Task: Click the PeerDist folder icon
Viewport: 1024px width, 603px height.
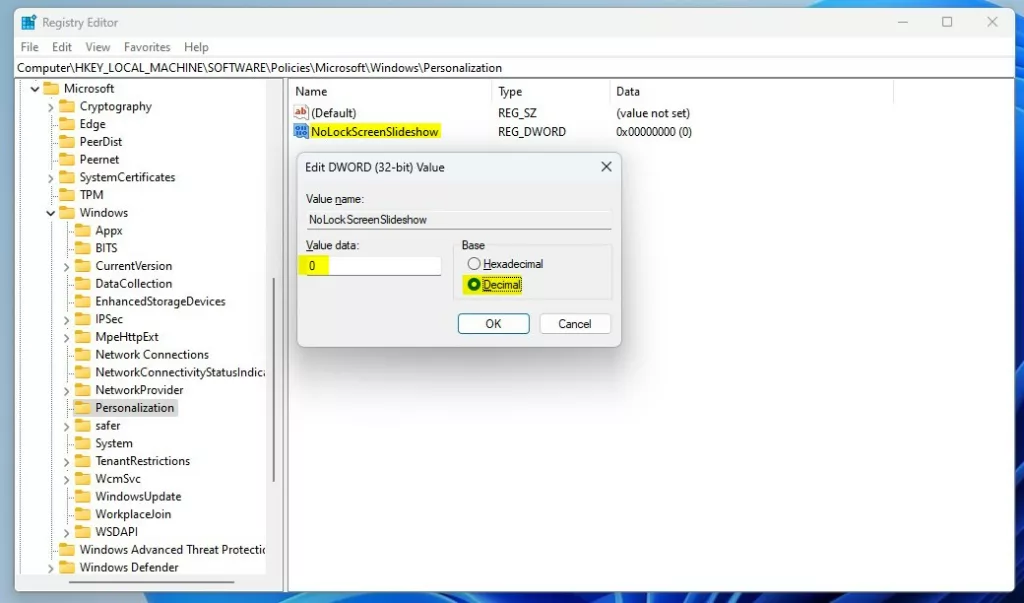Action: point(67,141)
